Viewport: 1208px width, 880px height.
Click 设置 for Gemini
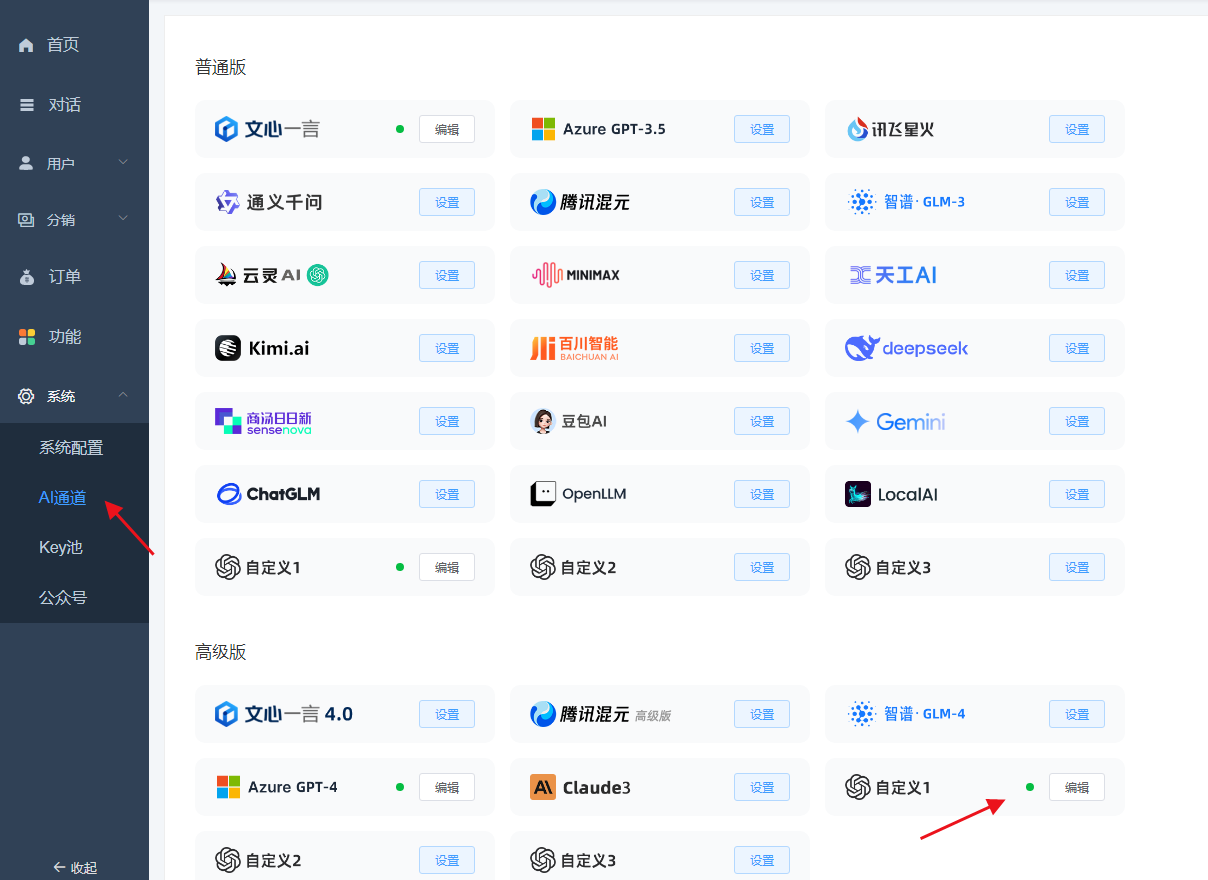coord(1077,421)
